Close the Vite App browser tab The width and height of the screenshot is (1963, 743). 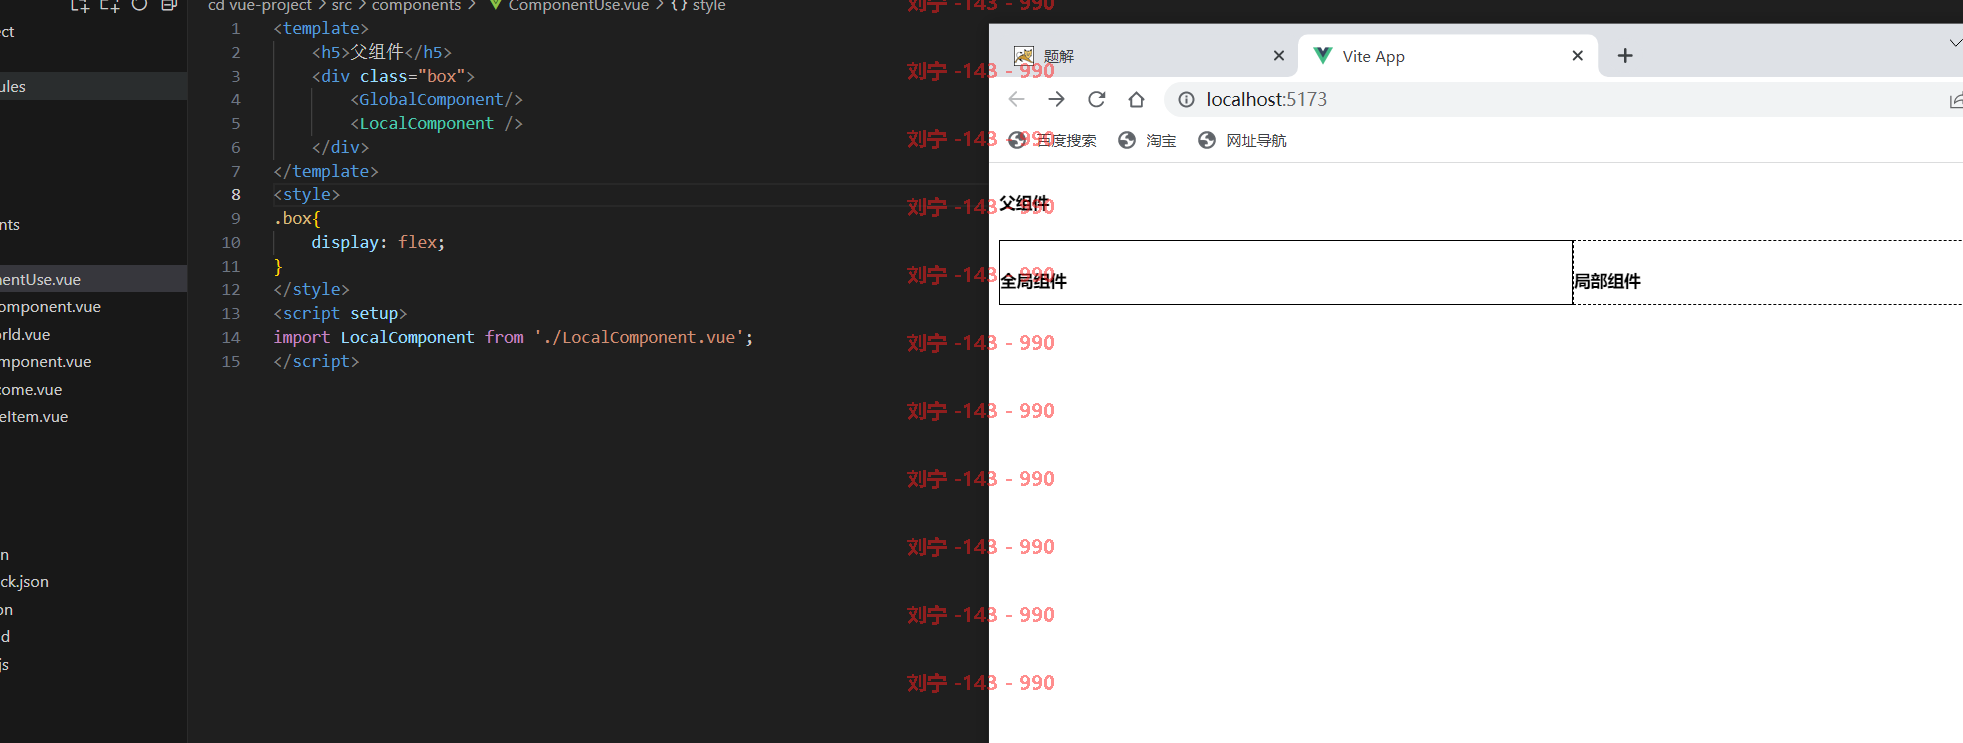pos(1578,56)
